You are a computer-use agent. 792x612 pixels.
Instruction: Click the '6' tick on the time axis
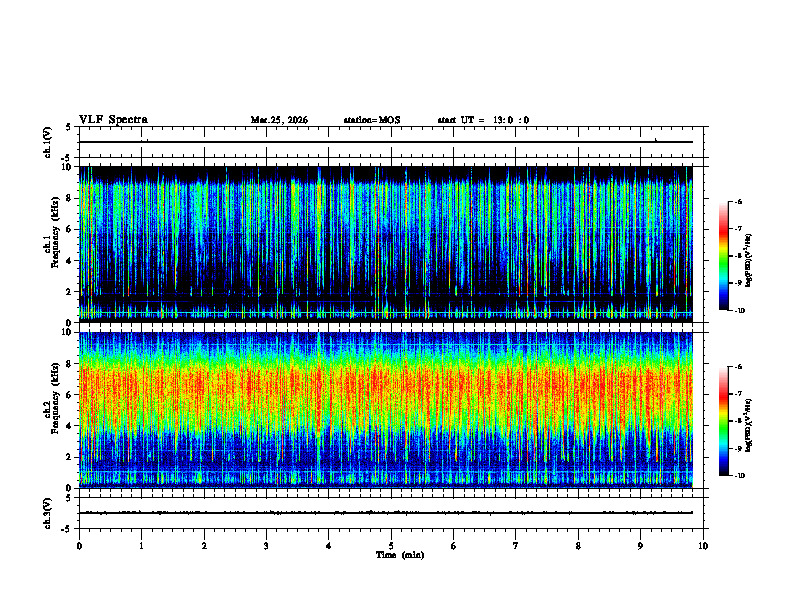click(454, 546)
